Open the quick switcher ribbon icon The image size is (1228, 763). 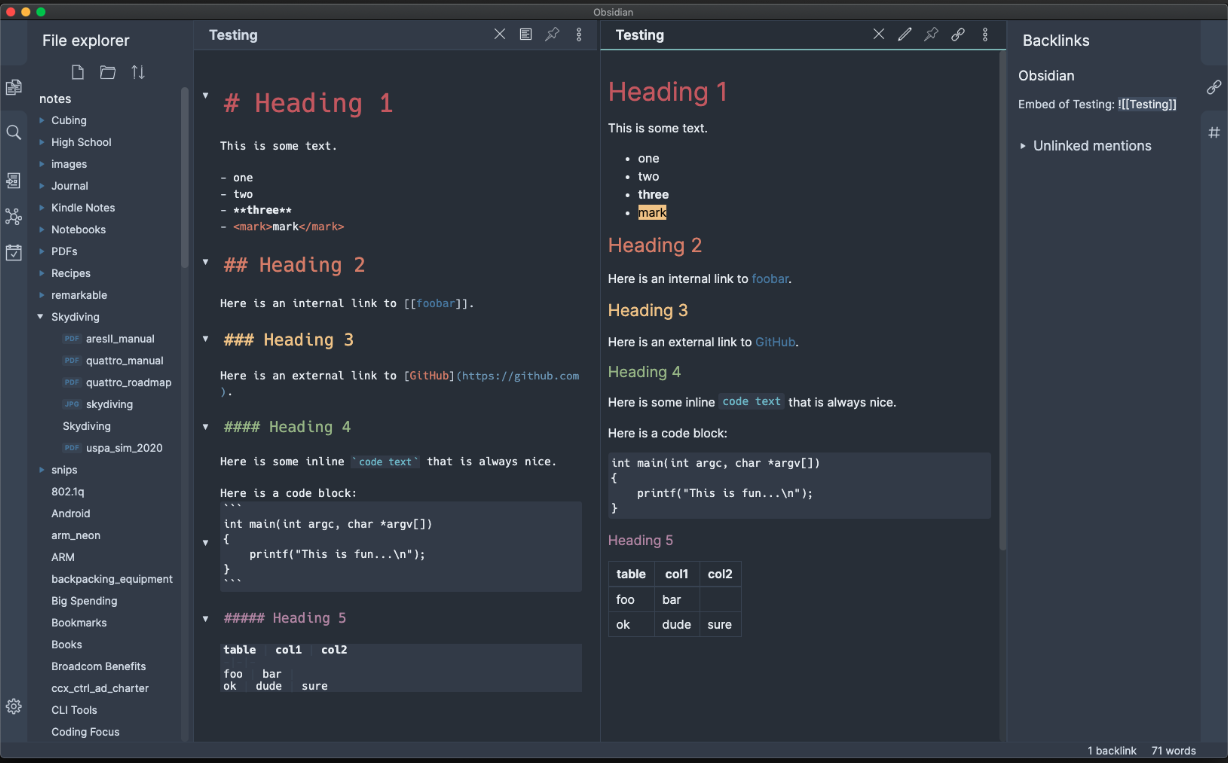tap(13, 181)
